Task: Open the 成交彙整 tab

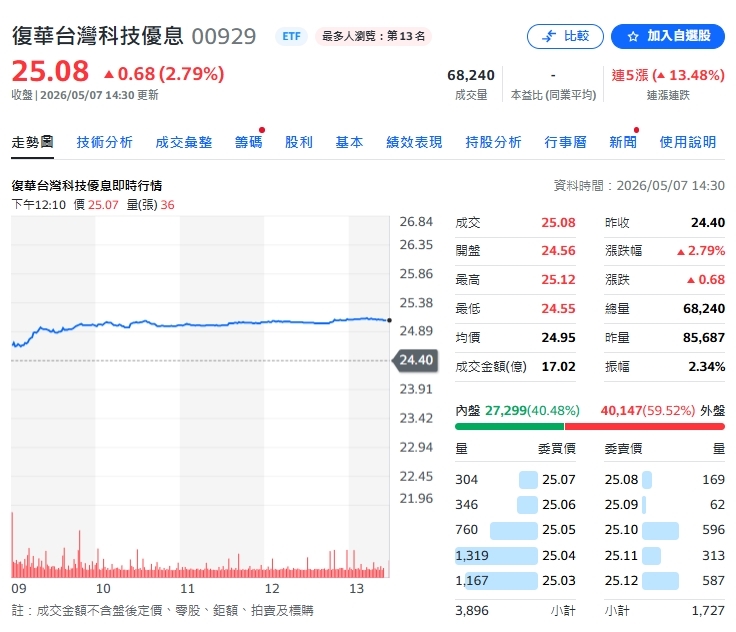Action: pyautogui.click(x=184, y=142)
